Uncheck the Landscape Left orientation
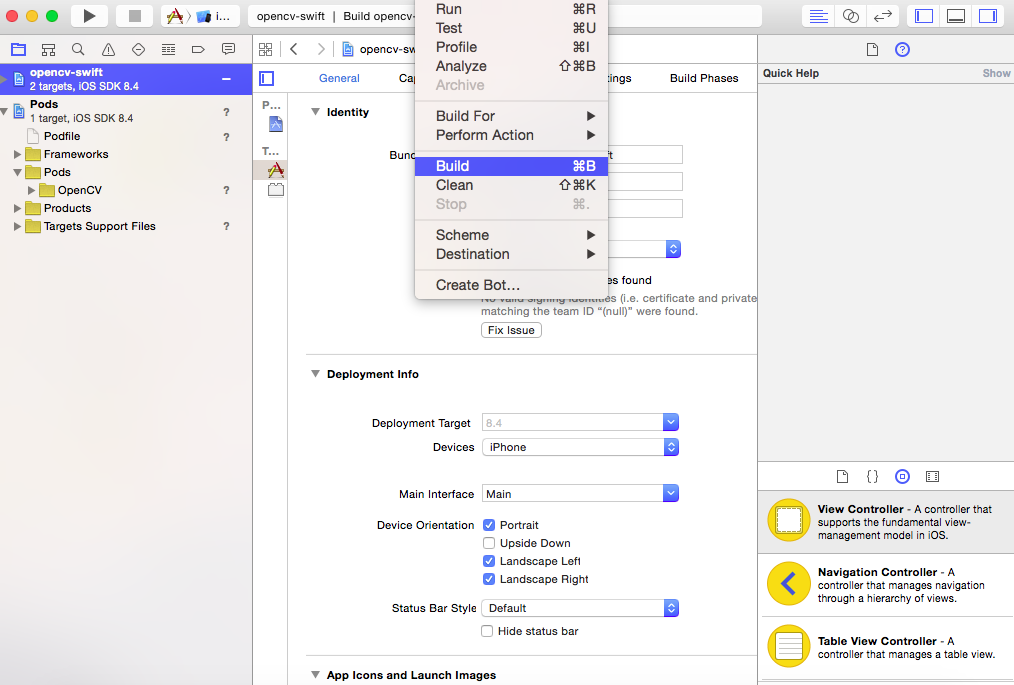1014x685 pixels. pyautogui.click(x=488, y=561)
